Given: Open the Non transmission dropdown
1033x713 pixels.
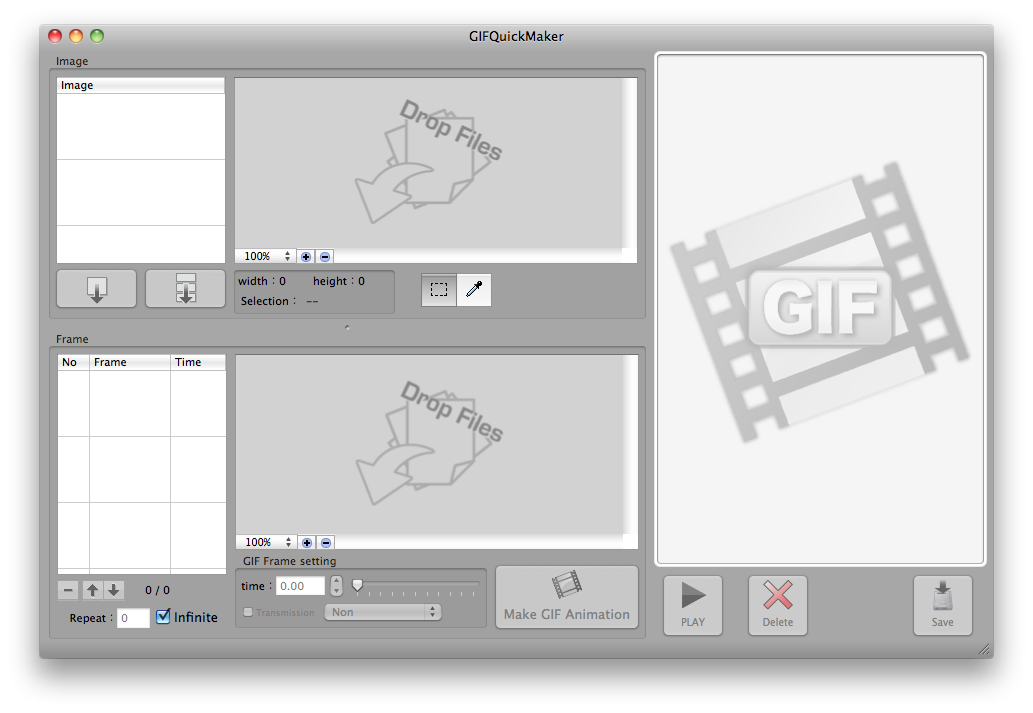Looking at the screenshot, I should coord(383,612).
